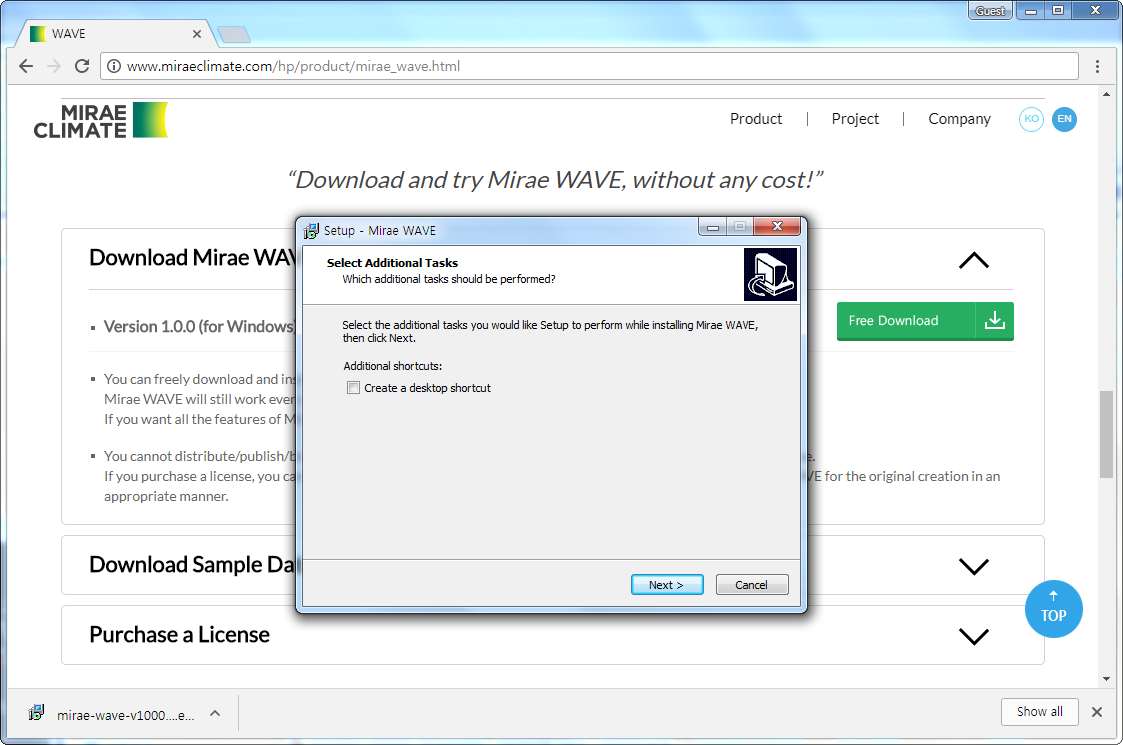Focus the address bar URL field

[589, 66]
